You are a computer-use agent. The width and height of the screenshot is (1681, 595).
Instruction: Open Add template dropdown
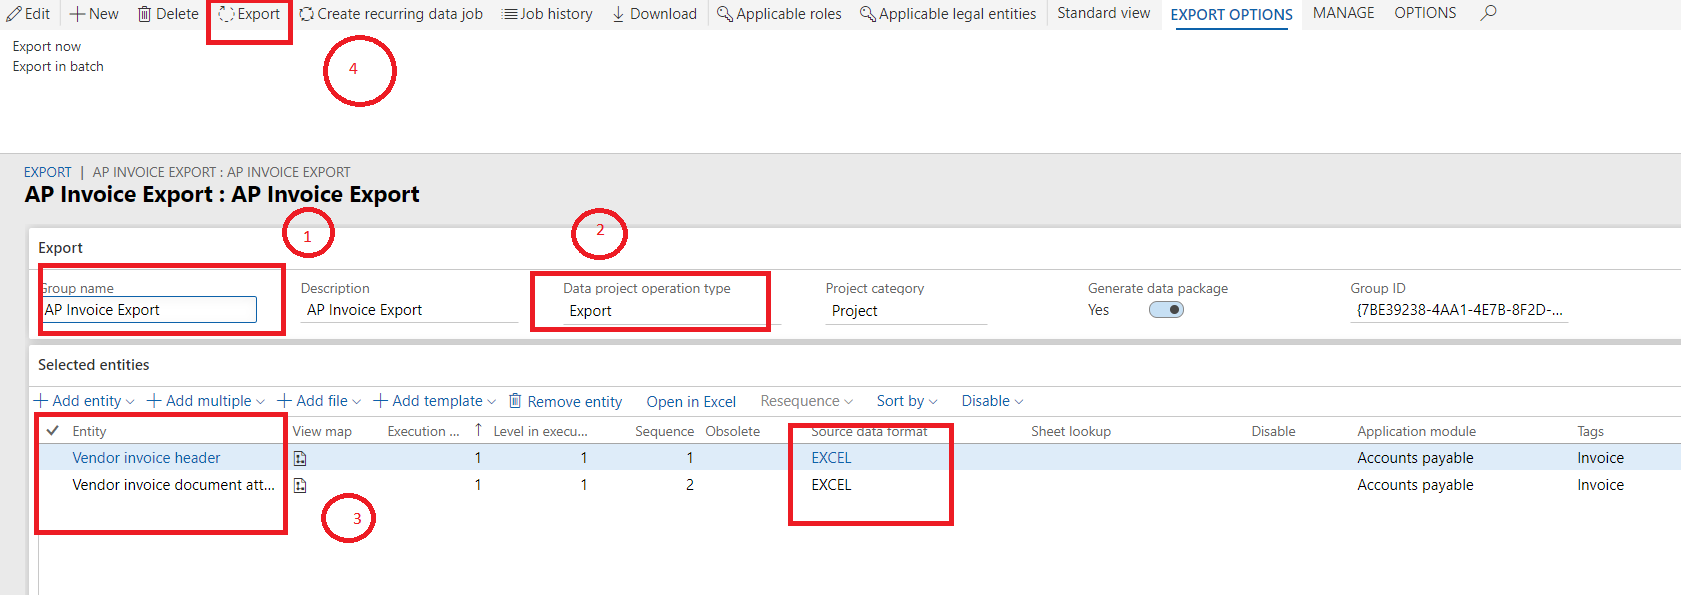434,401
